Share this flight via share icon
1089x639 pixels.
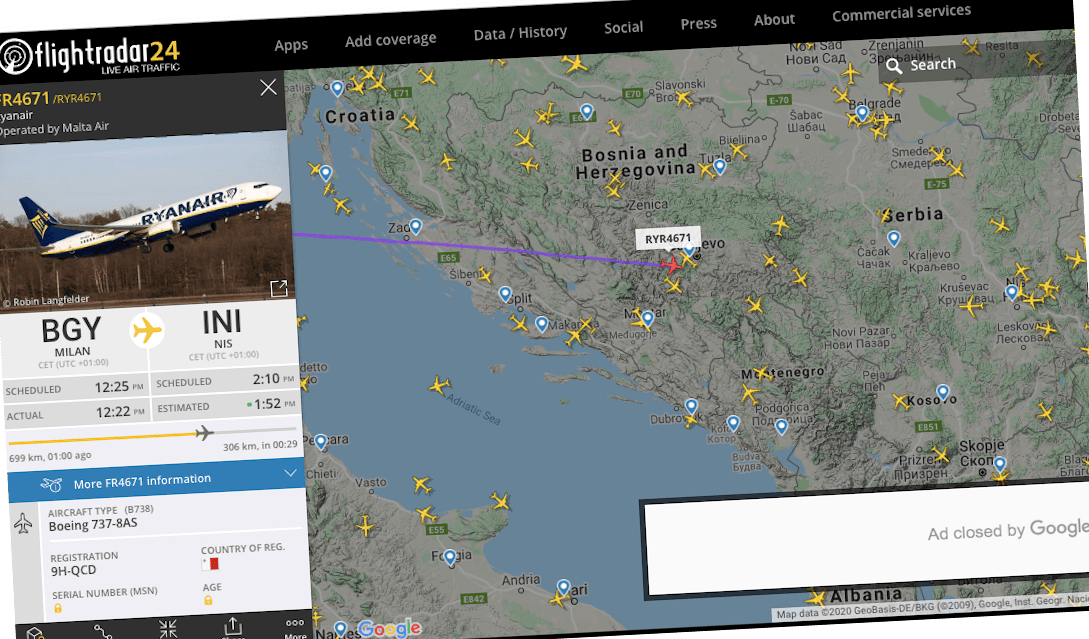click(232, 626)
